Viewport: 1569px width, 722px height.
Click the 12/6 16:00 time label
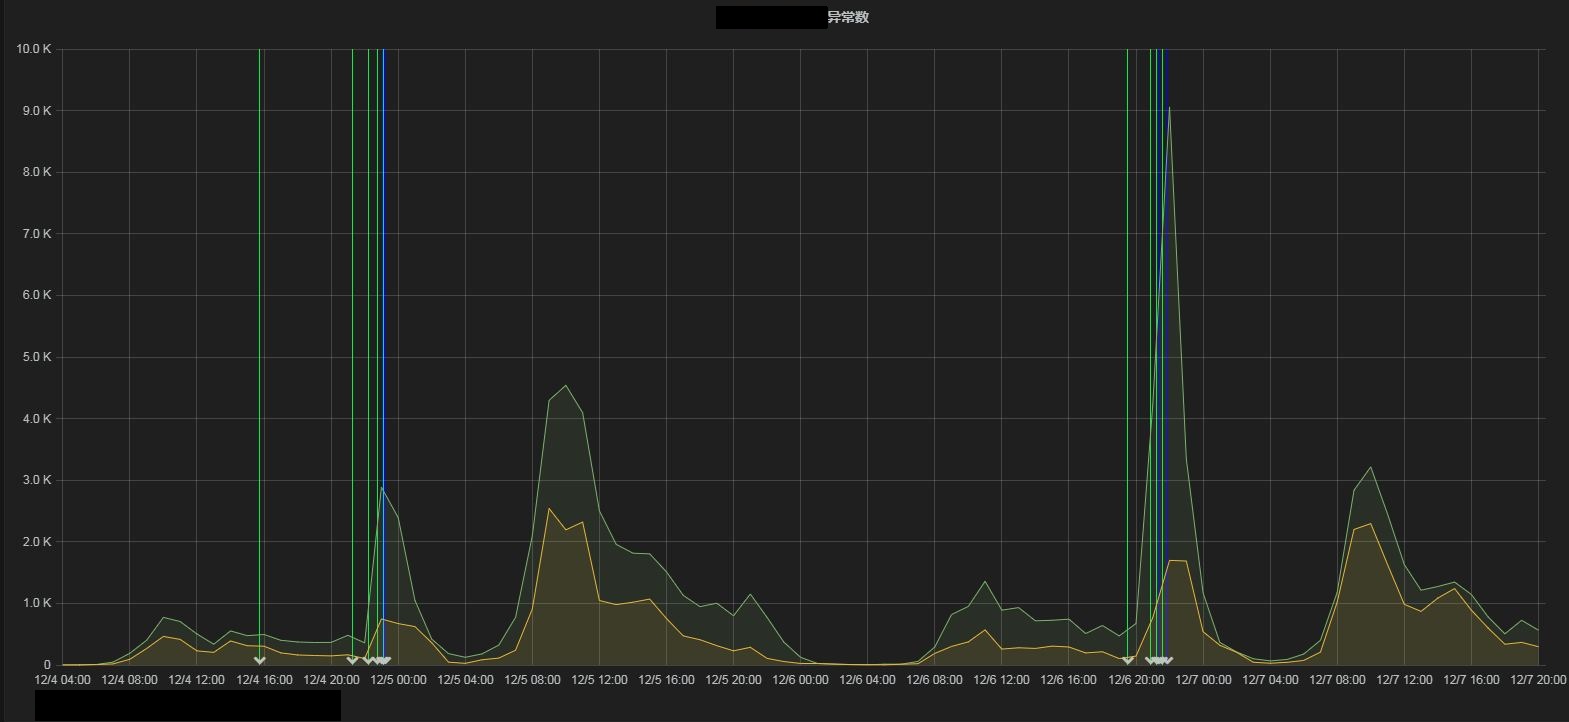click(x=1068, y=680)
